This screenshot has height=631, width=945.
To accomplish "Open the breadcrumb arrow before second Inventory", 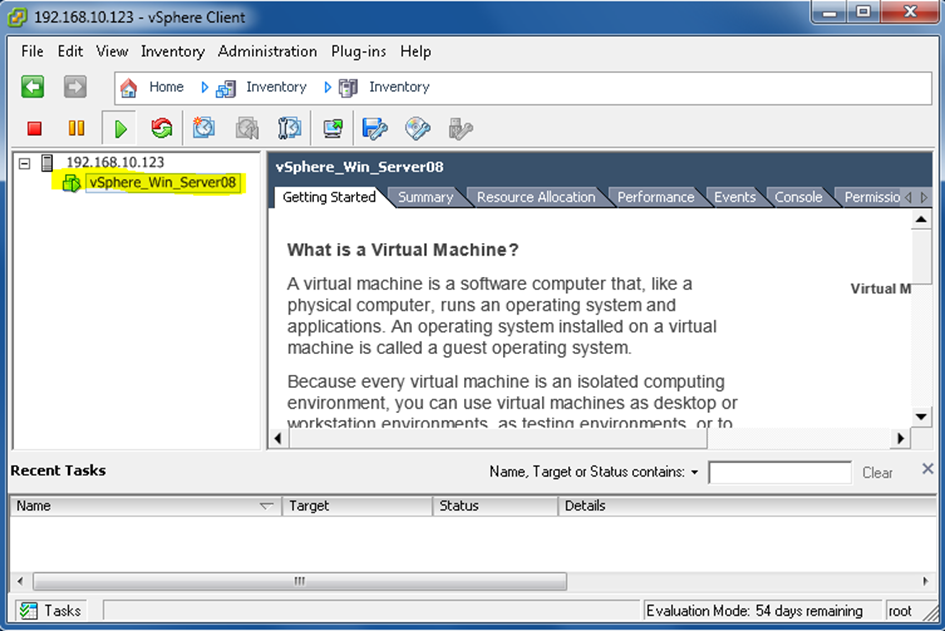I will [327, 88].
